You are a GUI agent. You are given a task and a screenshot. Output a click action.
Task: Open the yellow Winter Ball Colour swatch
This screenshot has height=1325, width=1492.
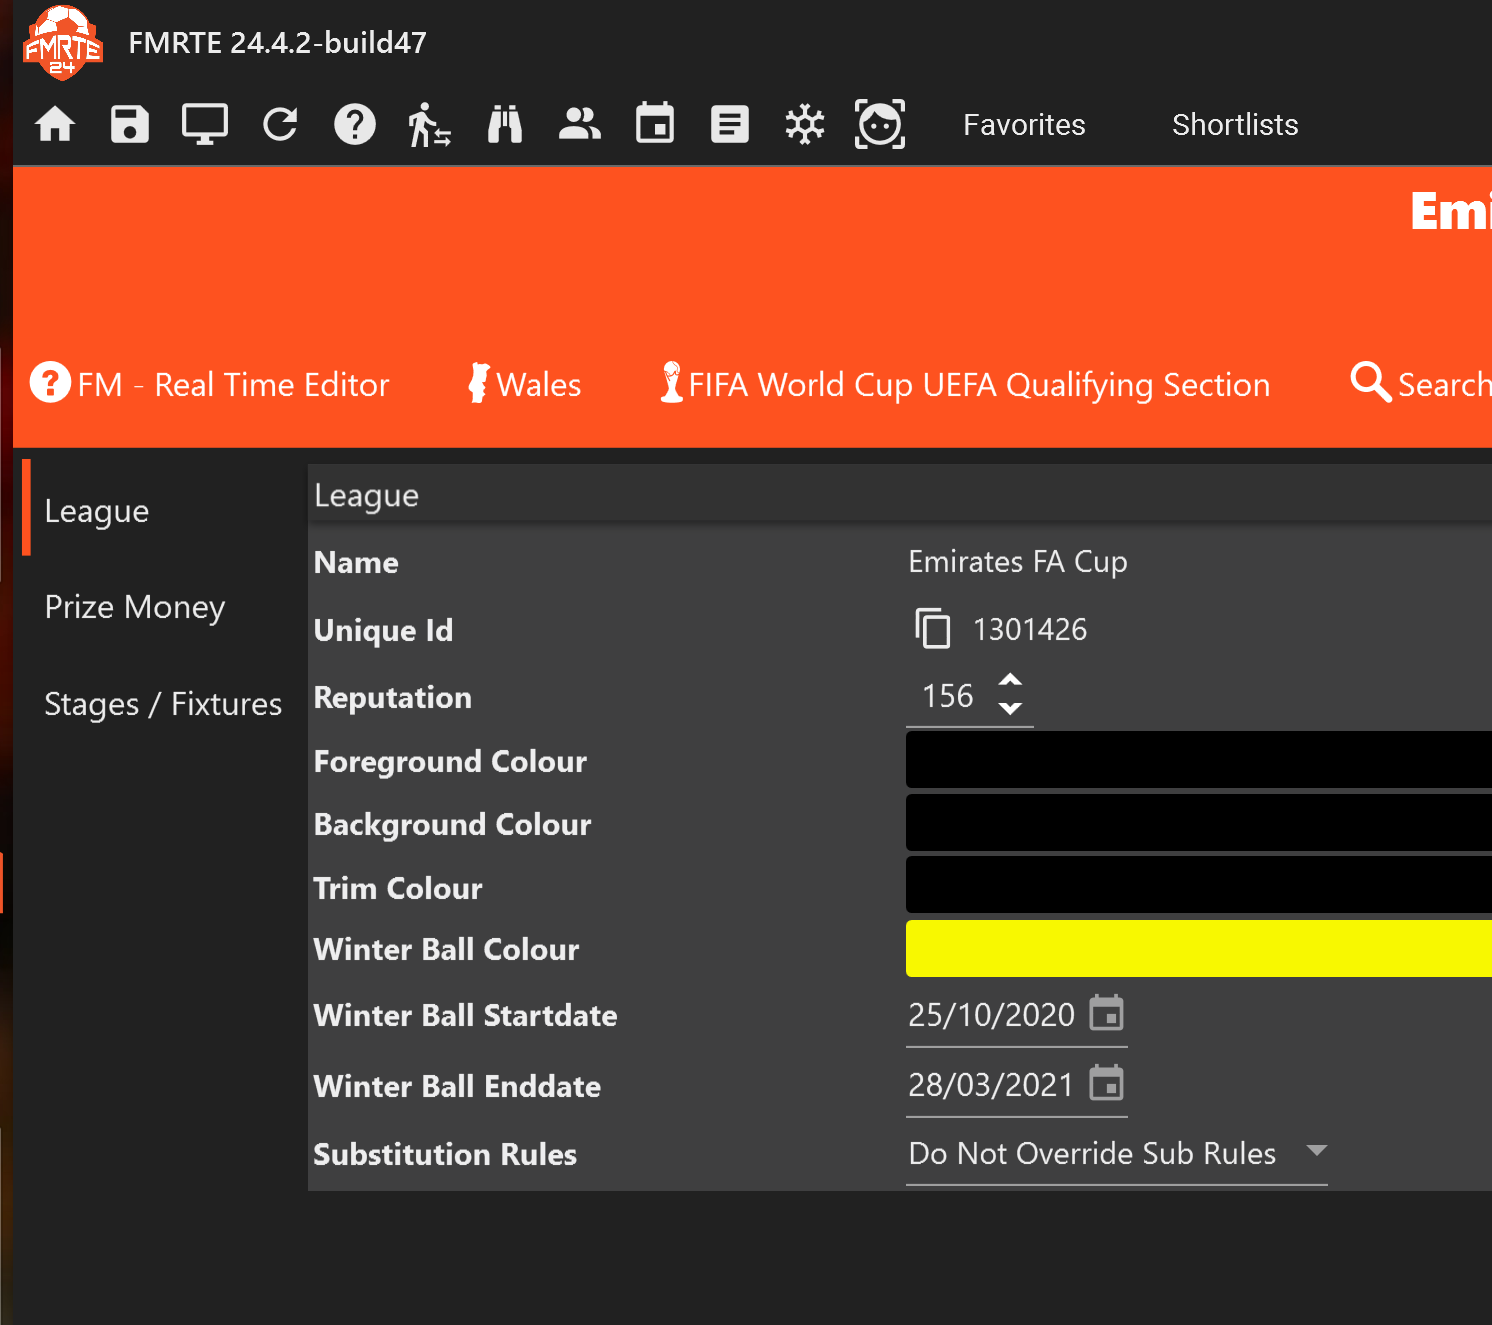click(x=1199, y=948)
